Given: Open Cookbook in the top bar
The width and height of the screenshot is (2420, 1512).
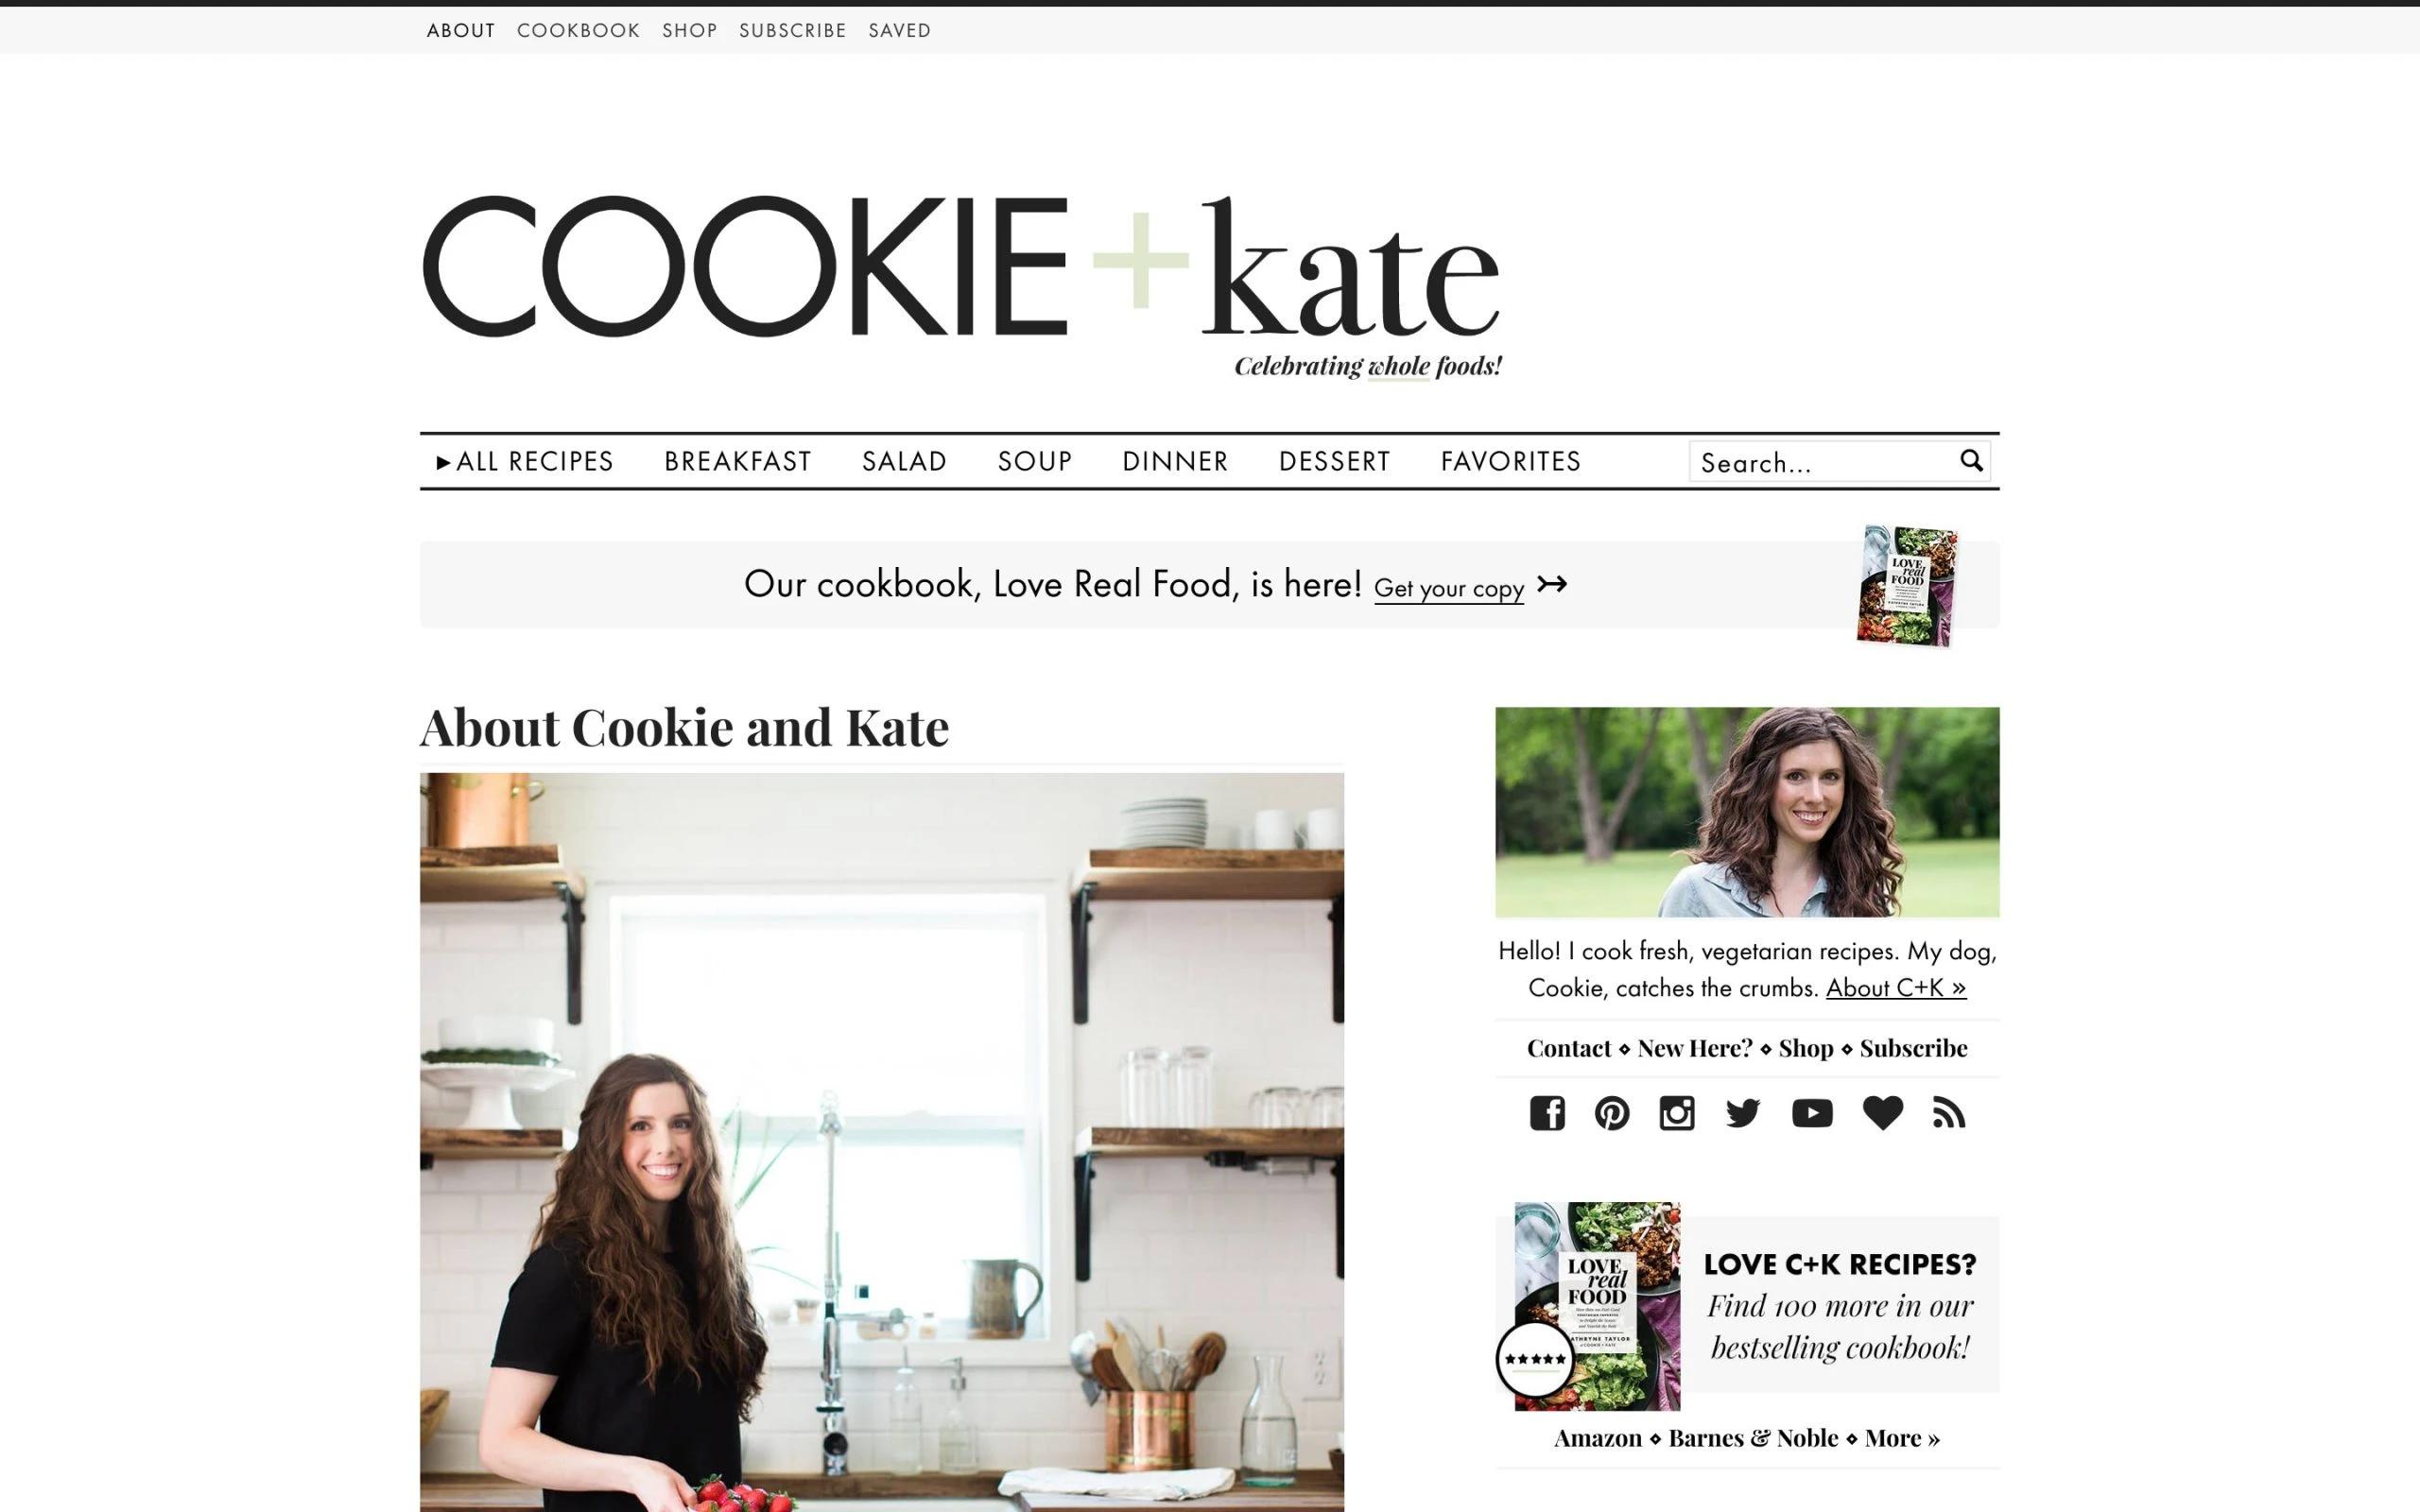Looking at the screenshot, I should [578, 30].
